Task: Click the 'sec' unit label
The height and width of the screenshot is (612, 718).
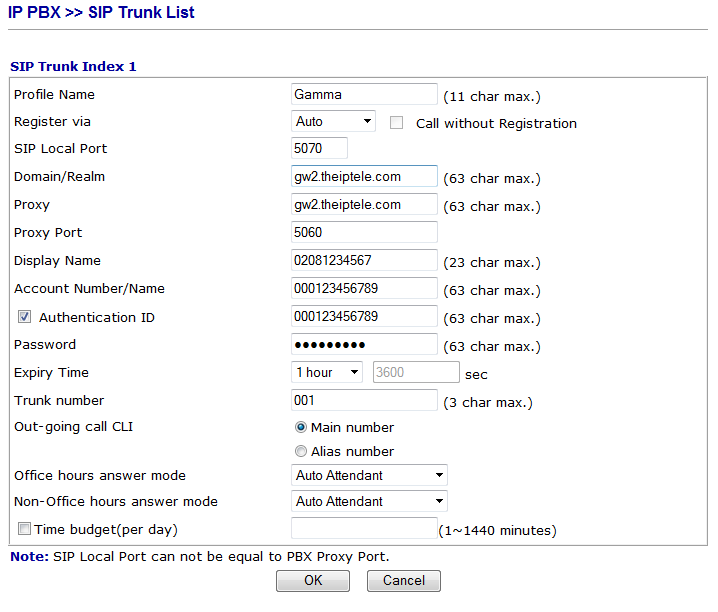Action: point(476,375)
